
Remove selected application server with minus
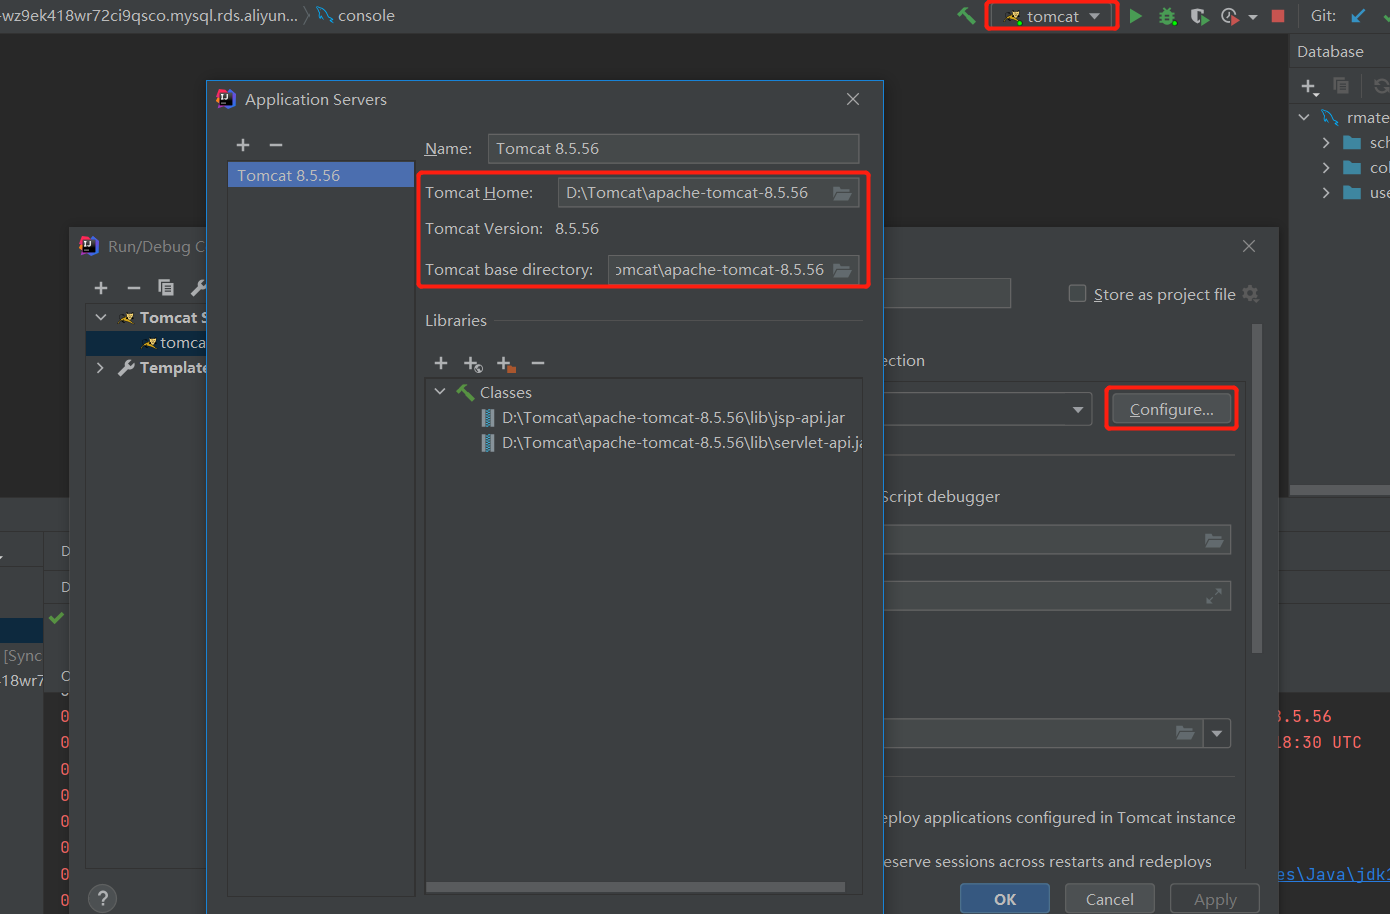(x=276, y=145)
